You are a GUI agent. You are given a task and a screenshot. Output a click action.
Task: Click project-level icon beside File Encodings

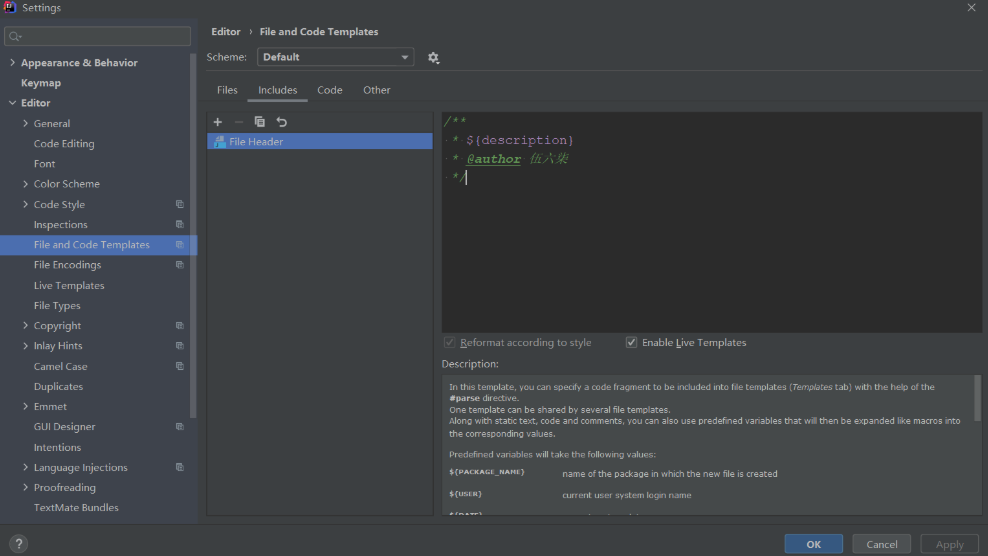180,265
